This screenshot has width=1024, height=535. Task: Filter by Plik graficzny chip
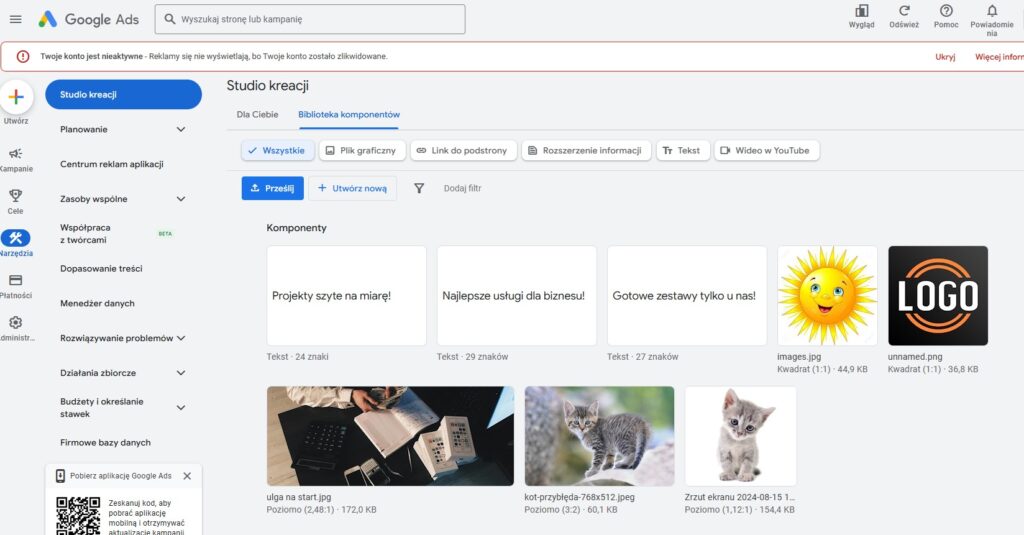point(362,150)
